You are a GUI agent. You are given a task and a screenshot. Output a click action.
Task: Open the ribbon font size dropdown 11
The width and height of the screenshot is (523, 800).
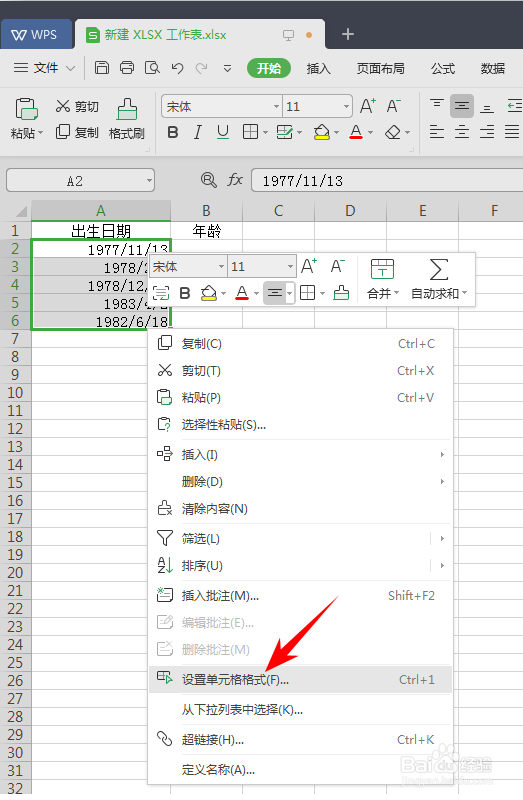346,107
